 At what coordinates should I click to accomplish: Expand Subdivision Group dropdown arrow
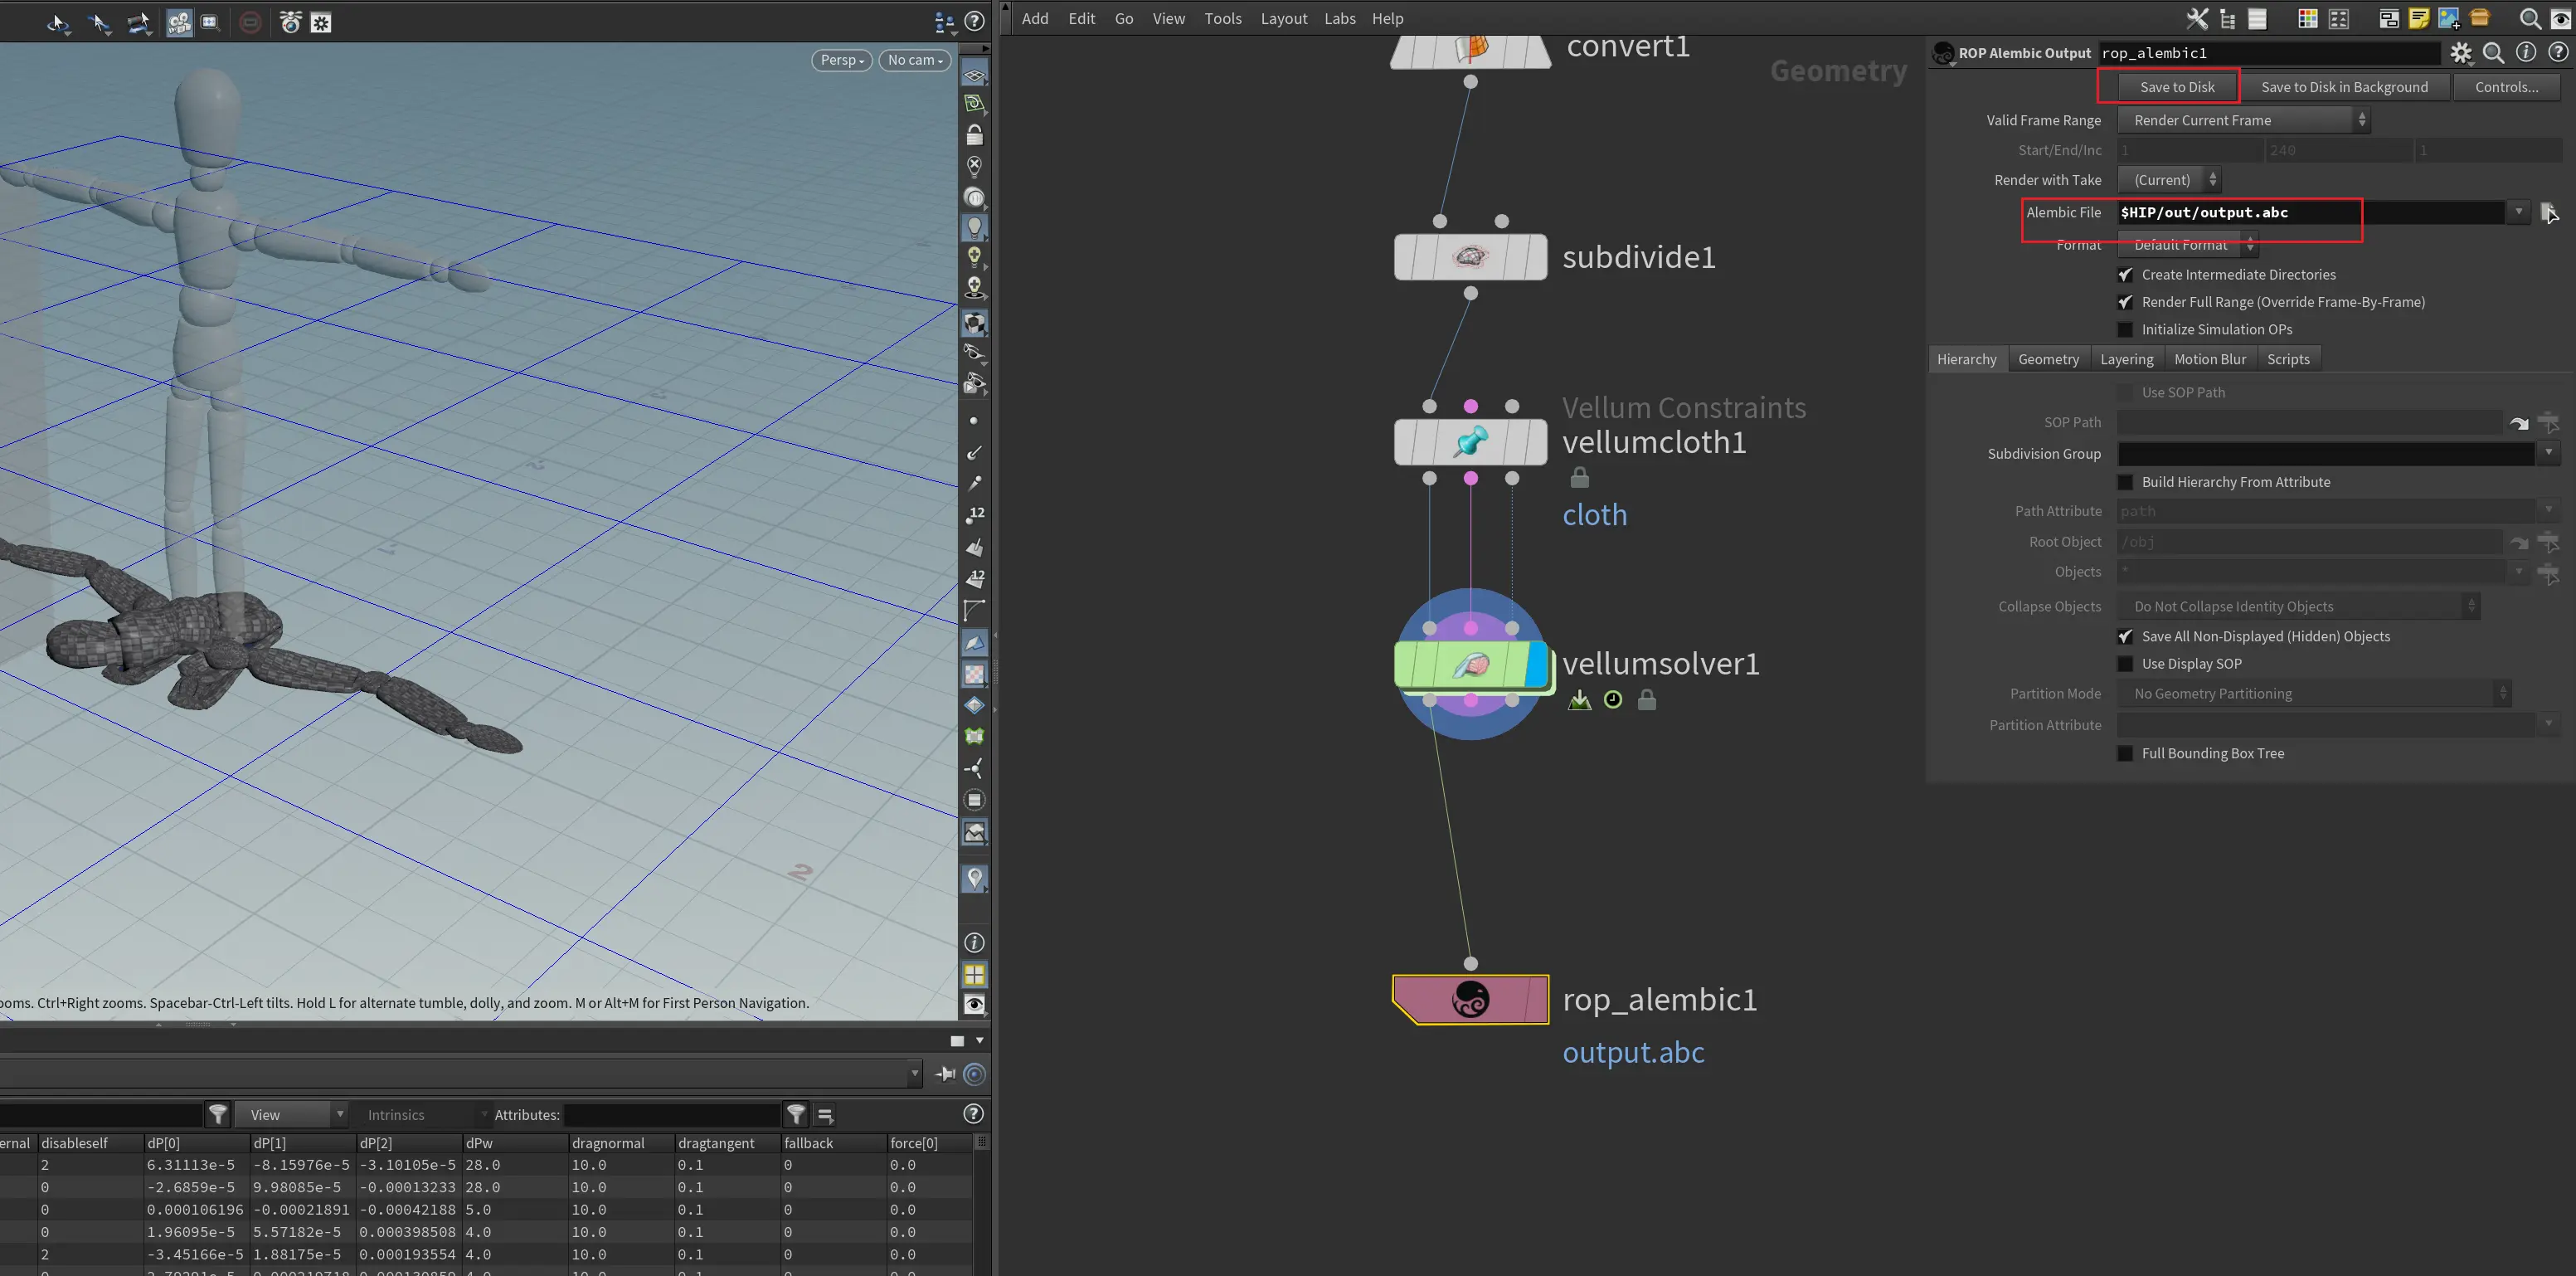coord(2548,453)
